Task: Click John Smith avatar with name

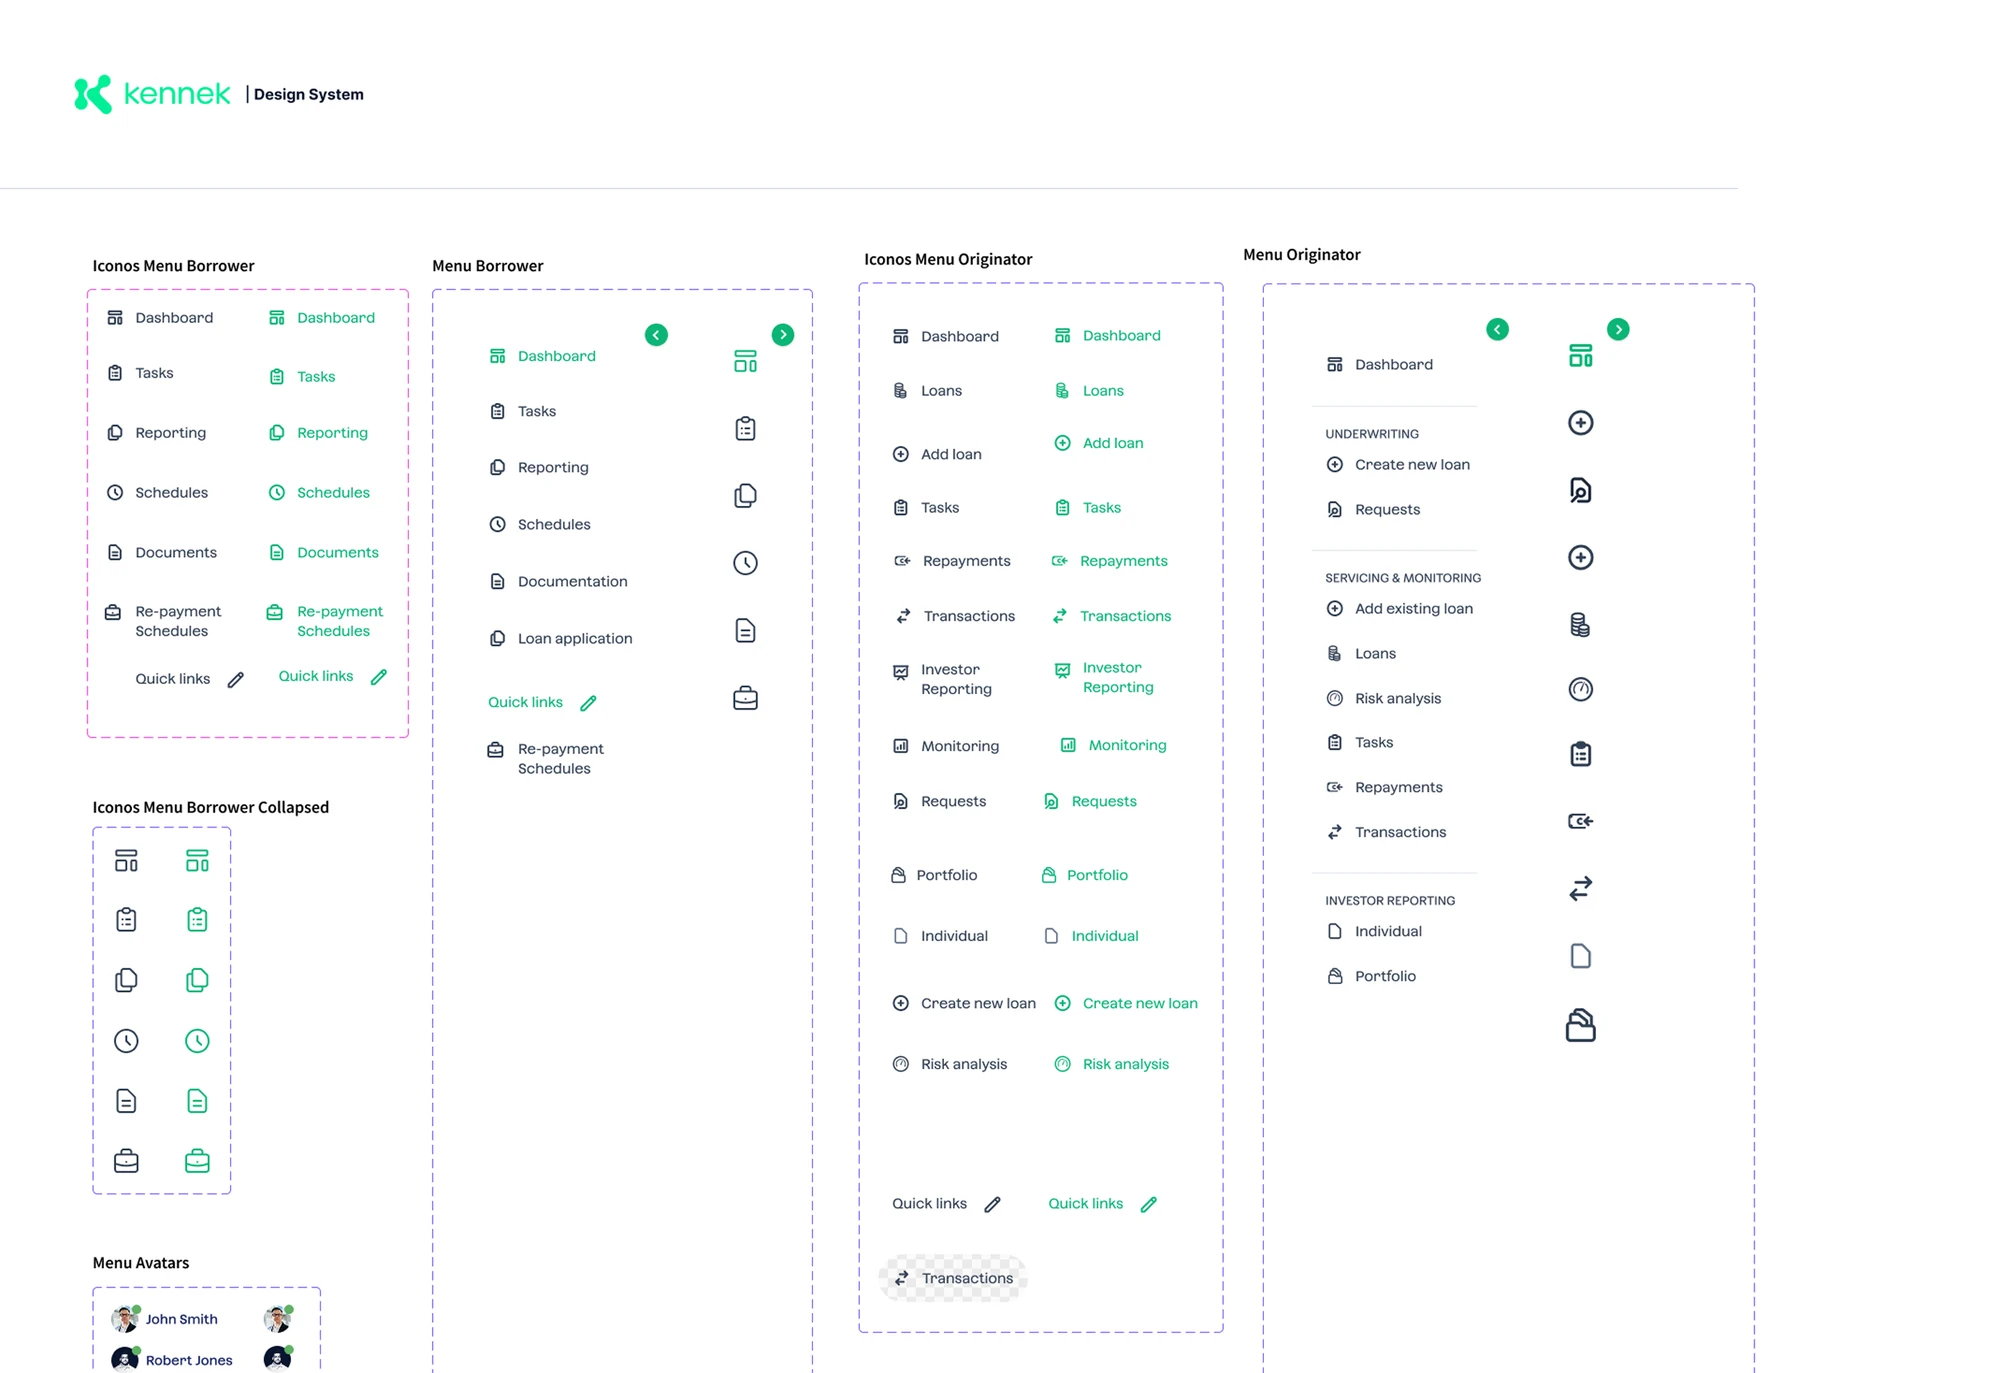Action: pyautogui.click(x=165, y=1319)
